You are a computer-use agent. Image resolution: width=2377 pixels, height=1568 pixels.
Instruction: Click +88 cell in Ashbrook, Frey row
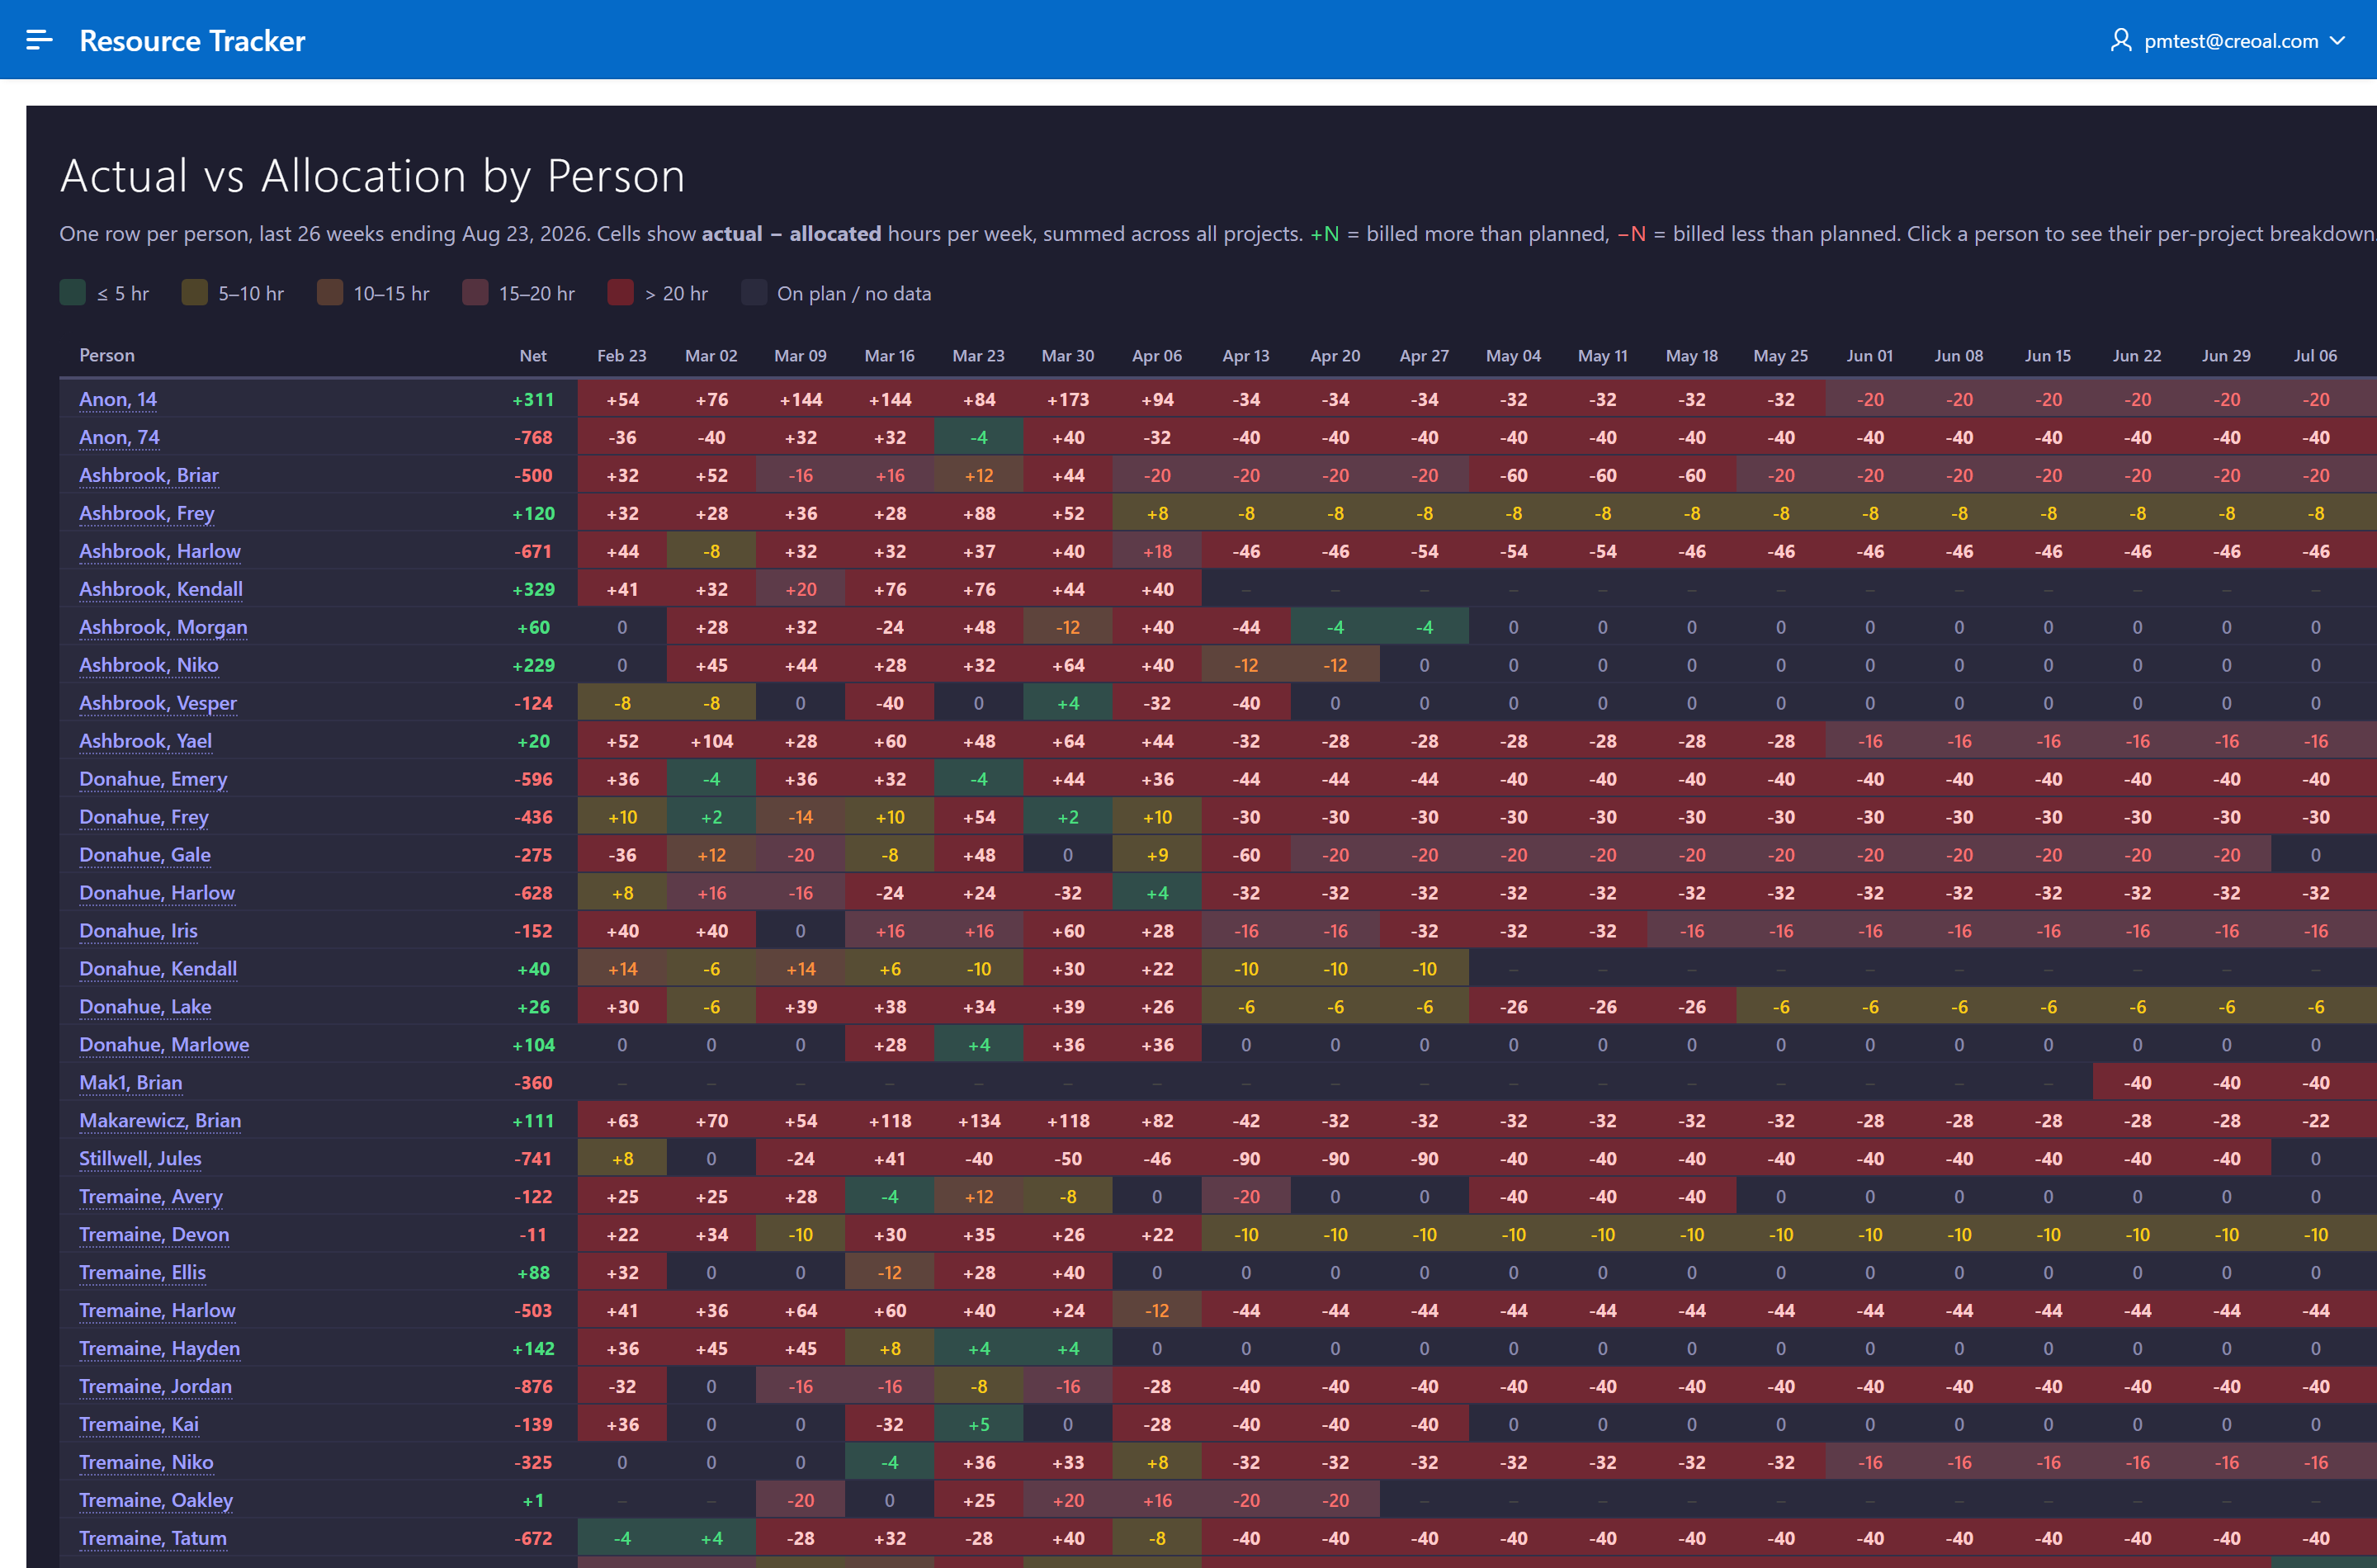[979, 513]
